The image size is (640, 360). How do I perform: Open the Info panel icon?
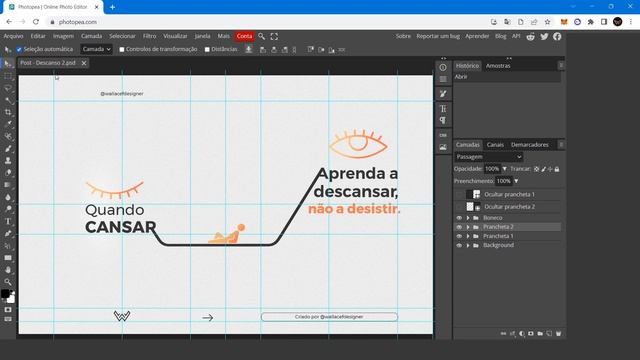point(443,67)
